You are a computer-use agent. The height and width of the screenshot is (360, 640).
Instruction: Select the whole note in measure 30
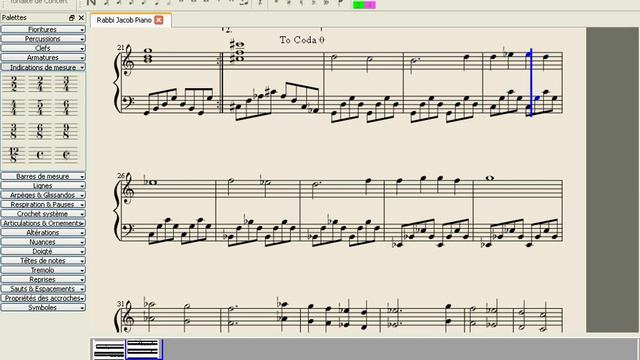tap(489, 178)
